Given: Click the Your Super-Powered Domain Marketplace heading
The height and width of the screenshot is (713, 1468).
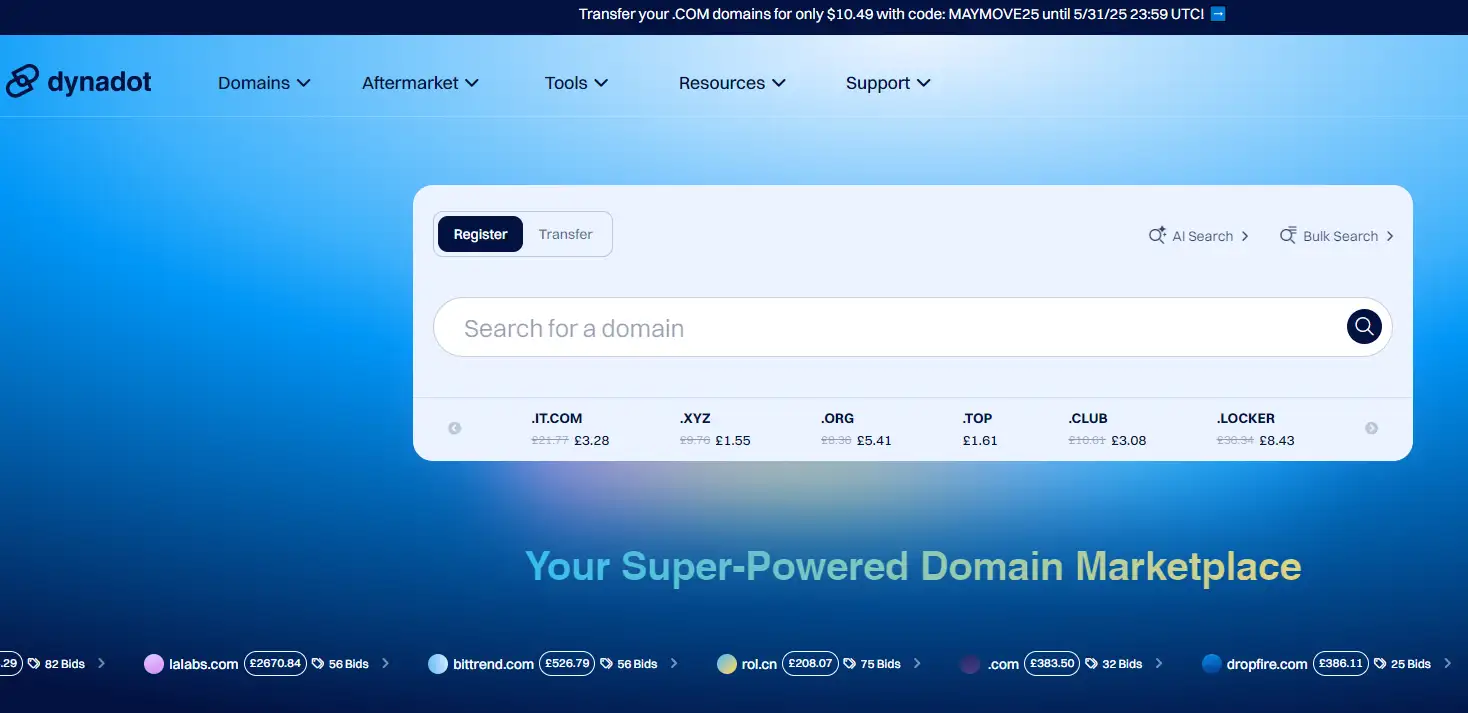Looking at the screenshot, I should 913,566.
